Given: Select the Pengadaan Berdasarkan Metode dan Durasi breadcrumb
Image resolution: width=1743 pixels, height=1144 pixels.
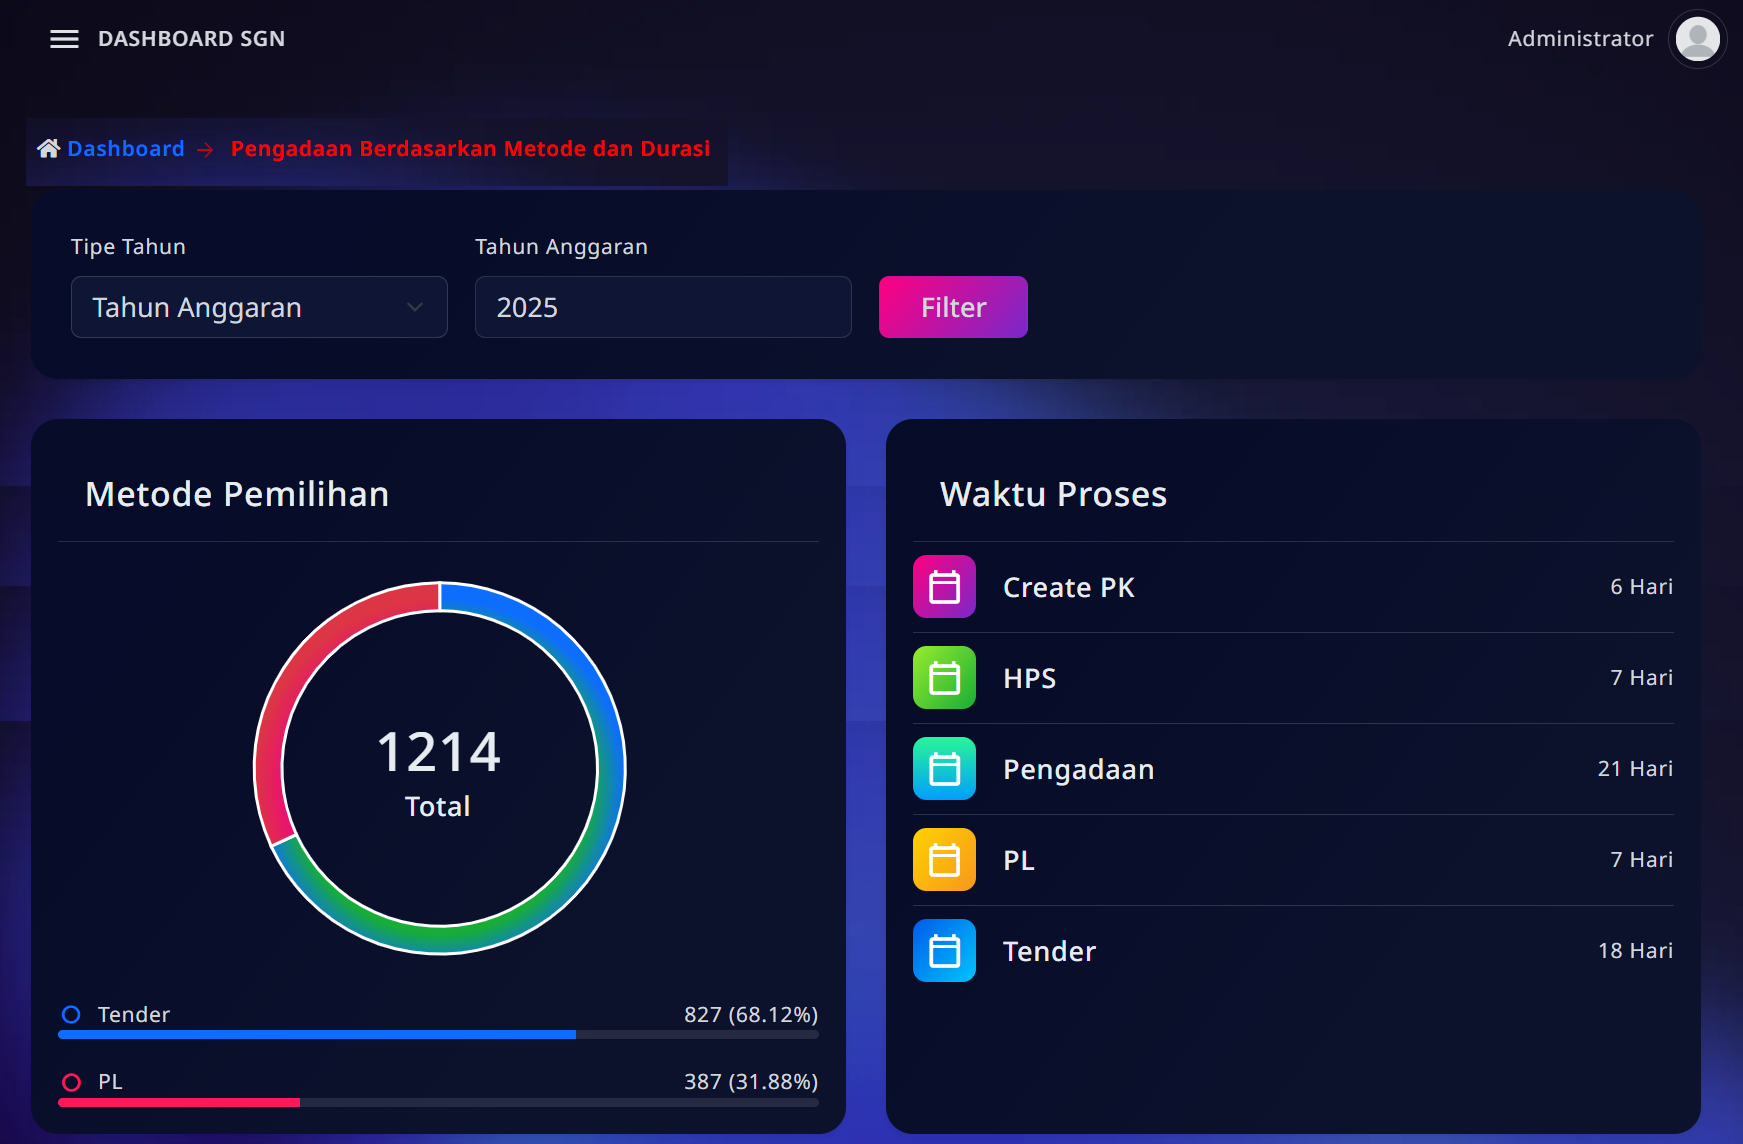Looking at the screenshot, I should pos(470,149).
